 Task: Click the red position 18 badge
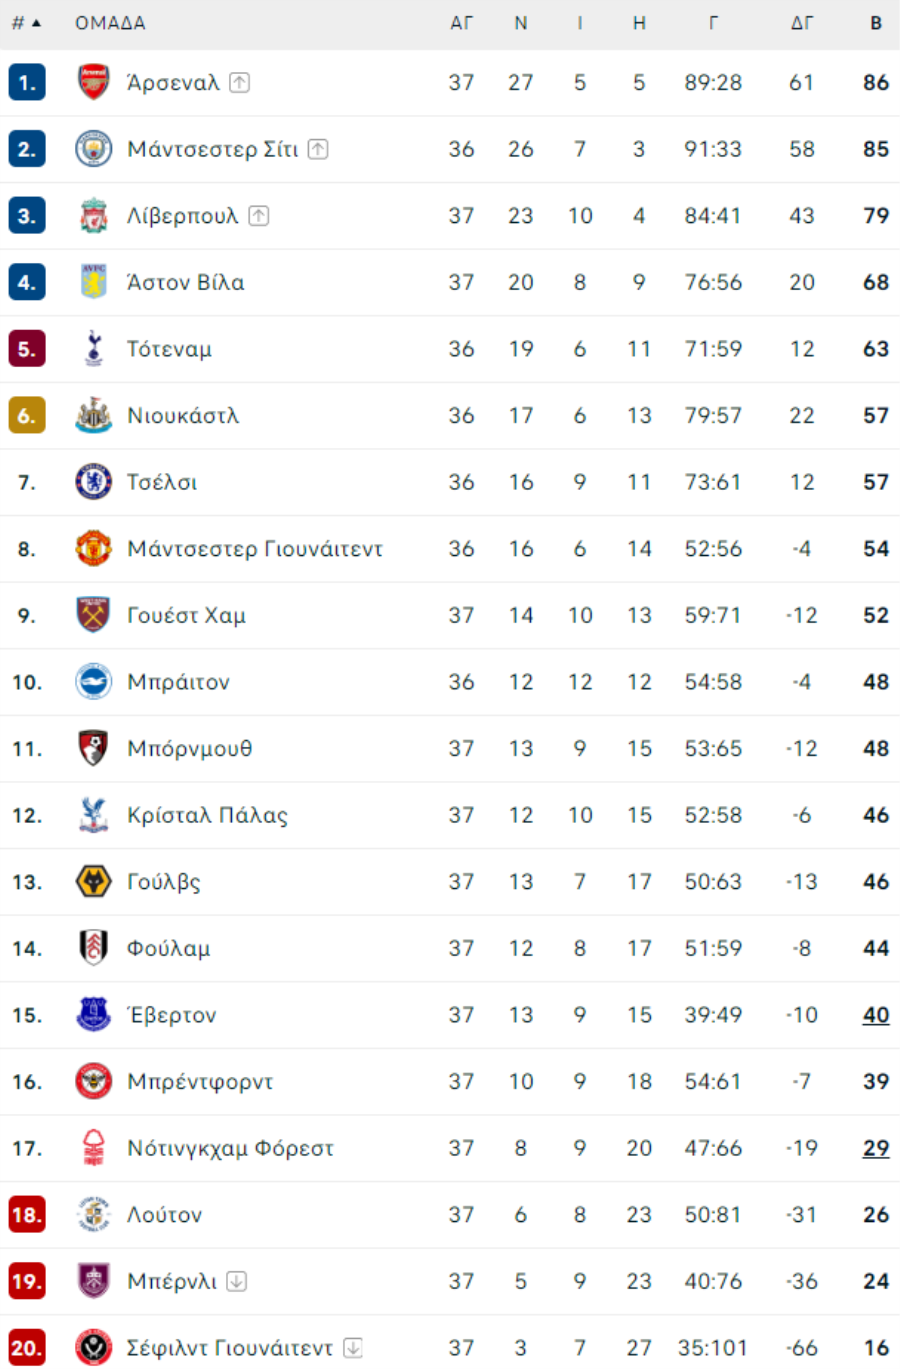(x=27, y=1215)
